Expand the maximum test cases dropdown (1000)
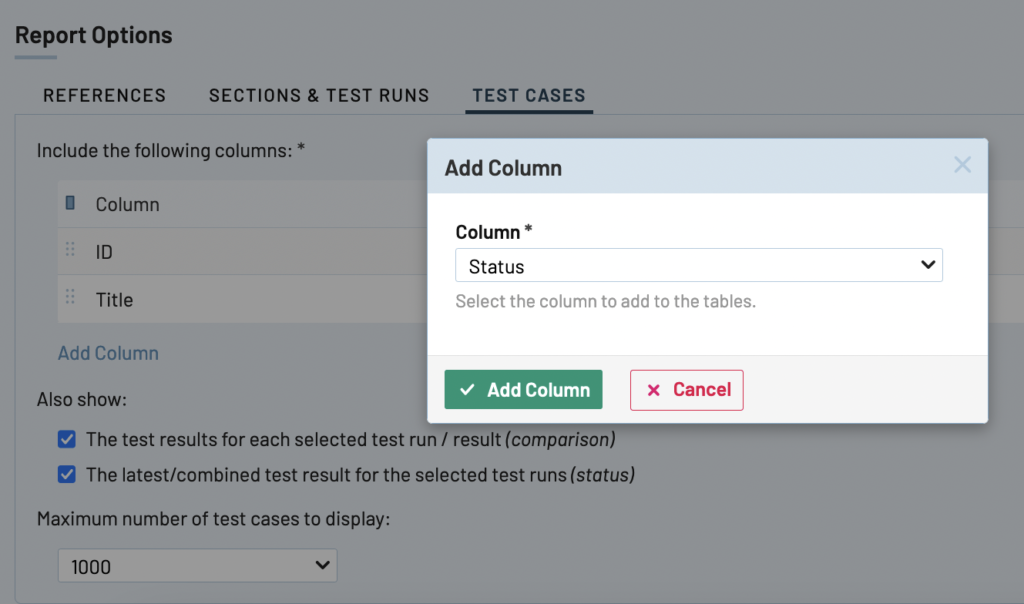 pos(197,566)
